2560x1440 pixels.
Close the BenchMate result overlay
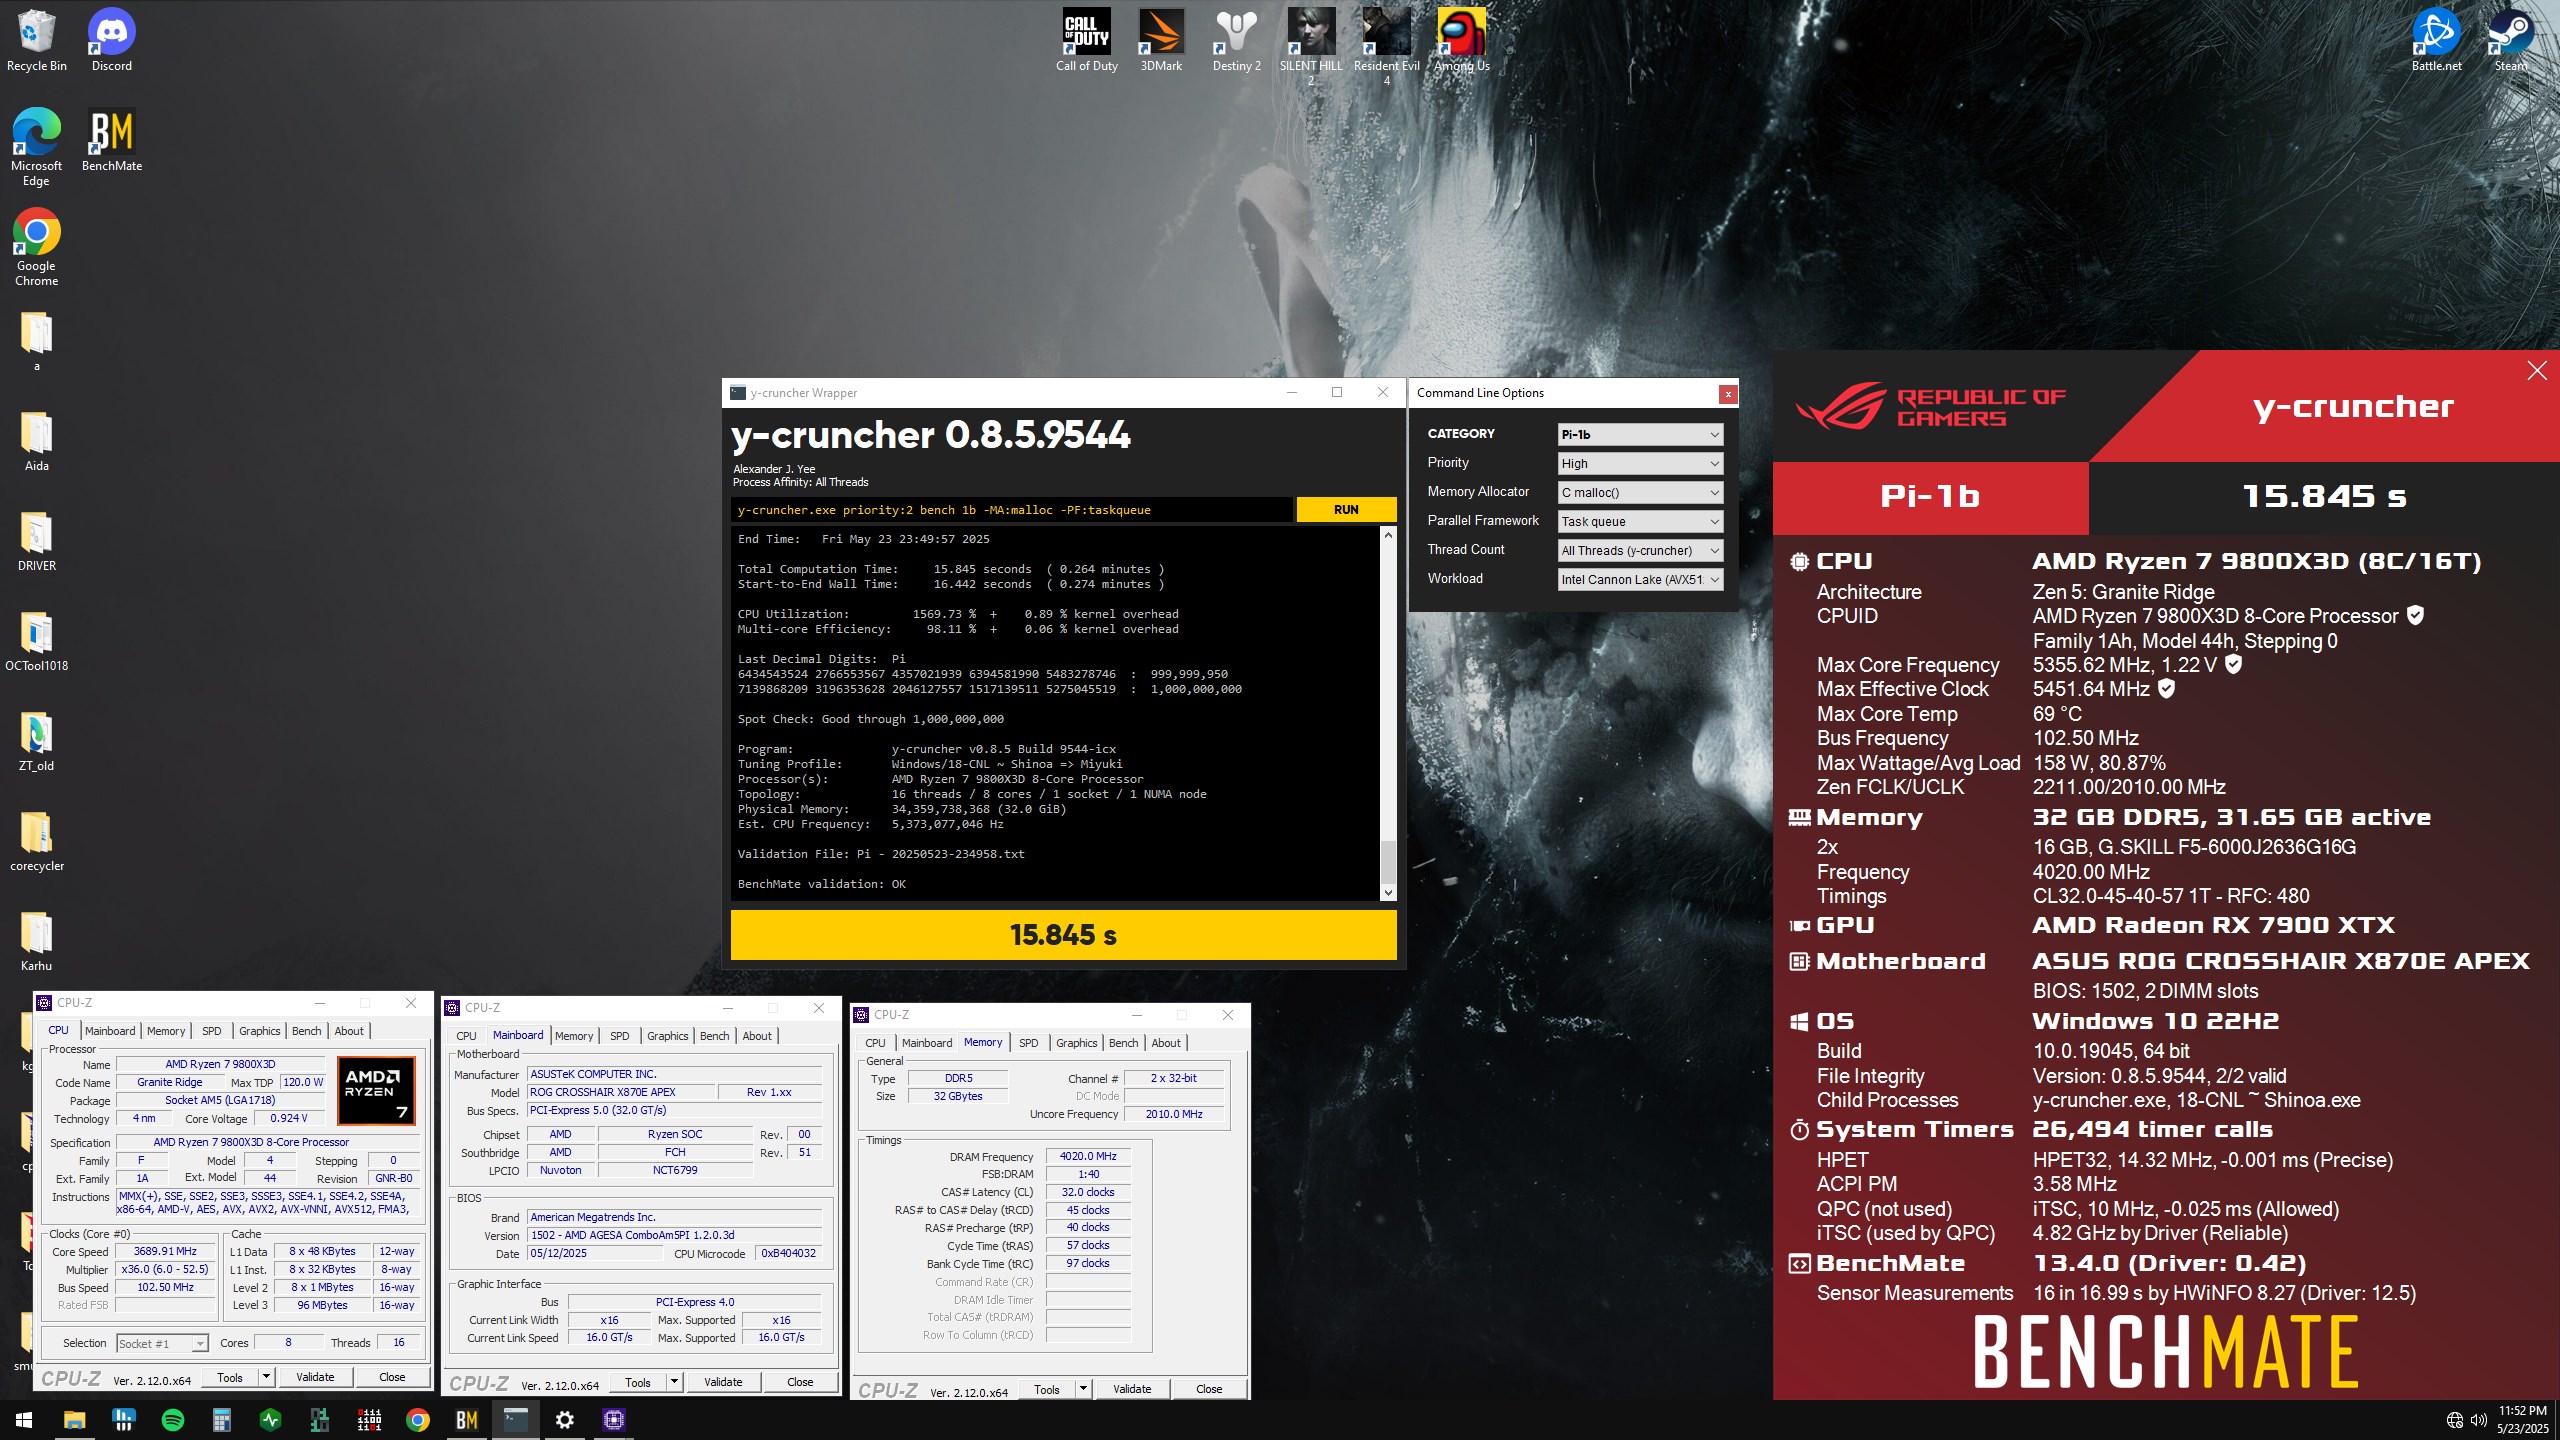coord(2537,371)
